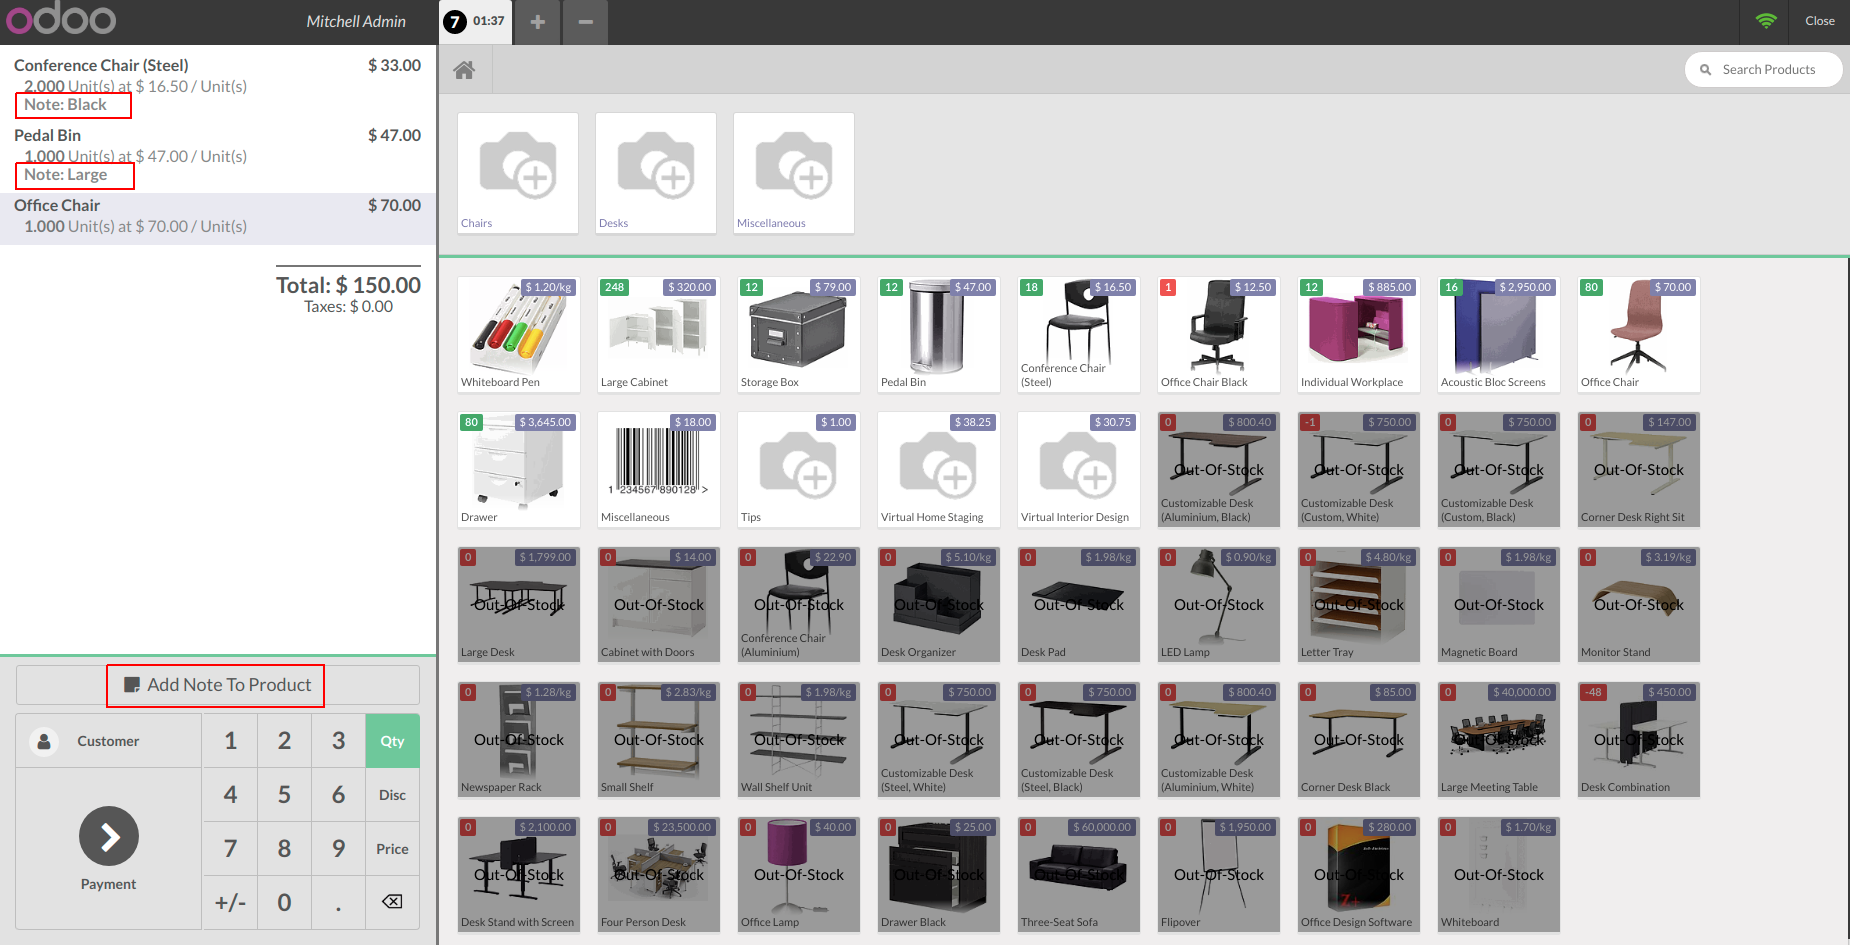Click the Add Note To Product button
Screen dimensions: 1850x945
214,685
